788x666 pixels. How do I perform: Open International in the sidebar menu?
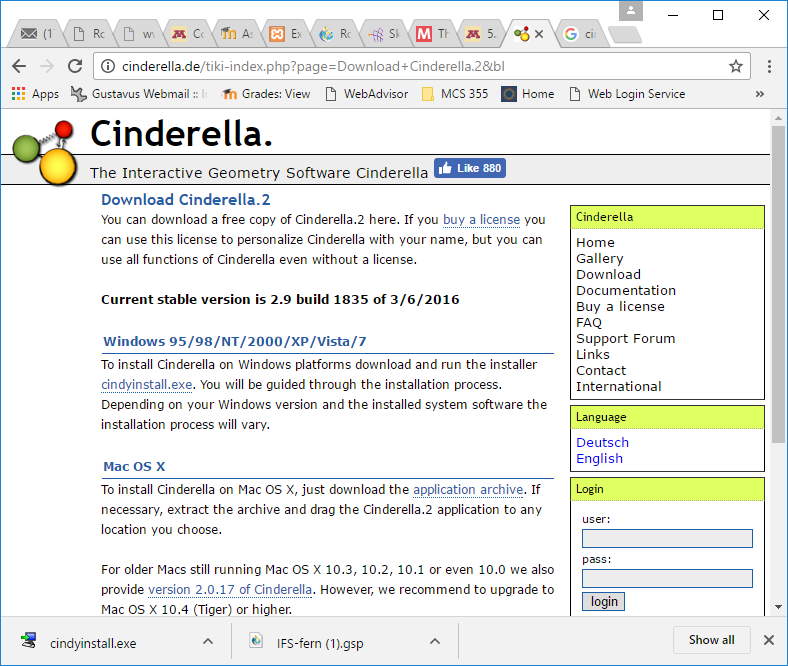[618, 387]
